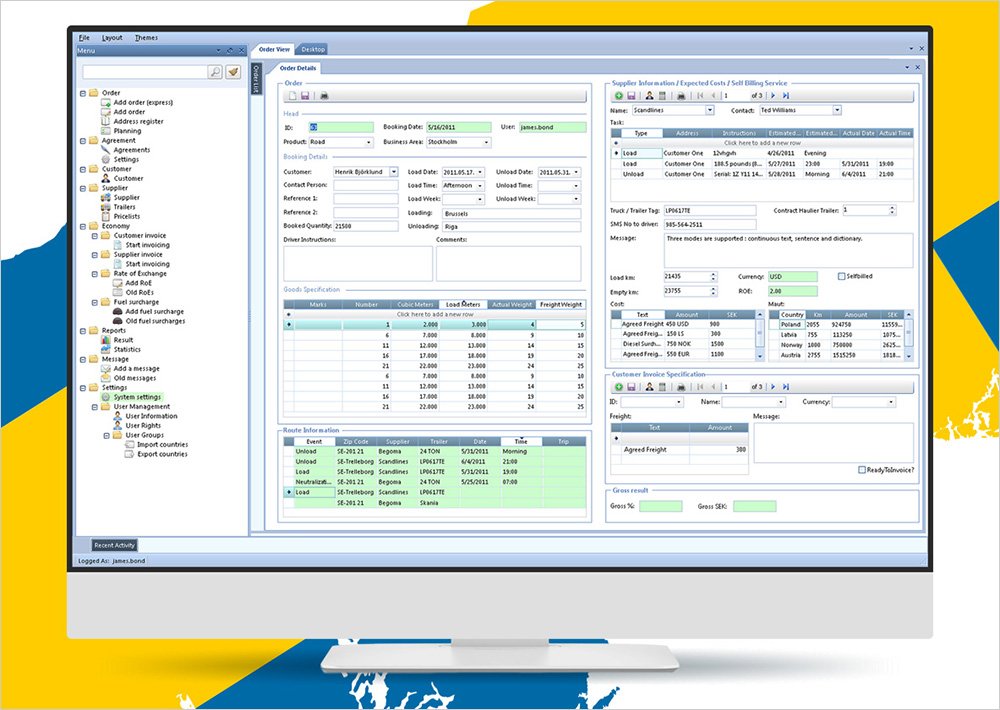1000x710 pixels.
Task: Collapse the Economy folder in the menu tree
Action: tap(83, 226)
